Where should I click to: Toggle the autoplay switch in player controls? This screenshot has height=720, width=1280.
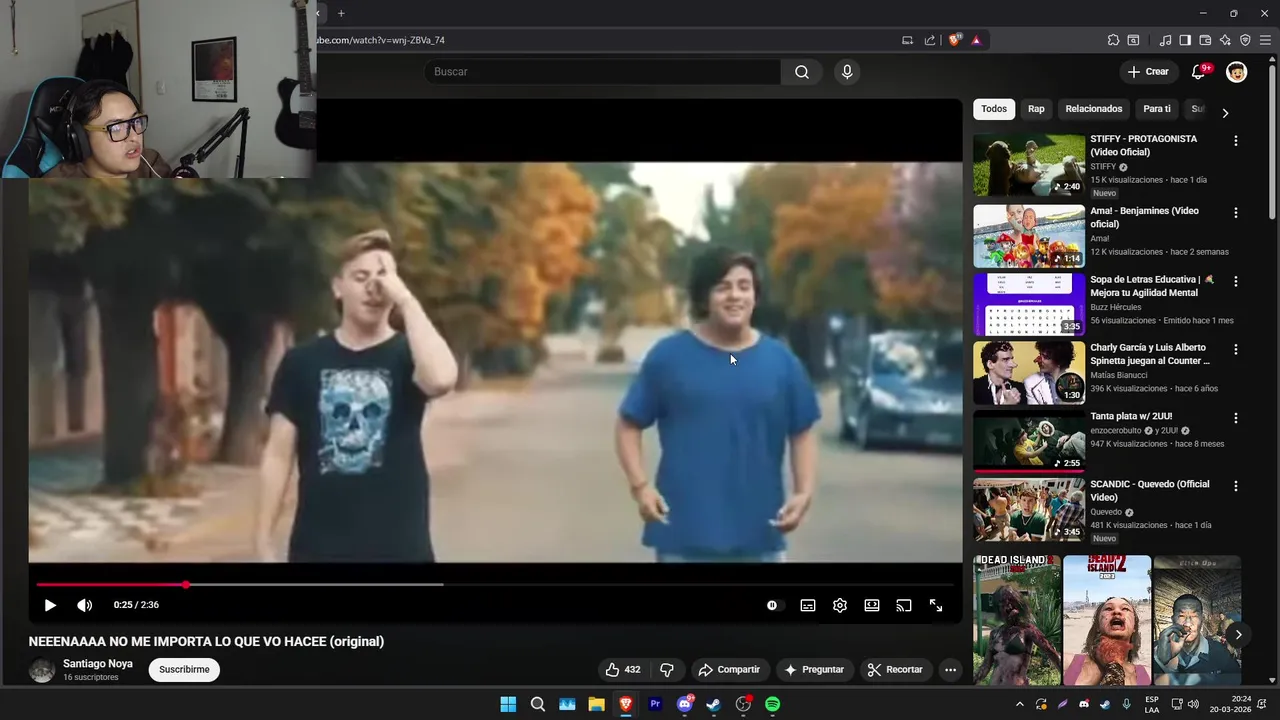pyautogui.click(x=773, y=605)
